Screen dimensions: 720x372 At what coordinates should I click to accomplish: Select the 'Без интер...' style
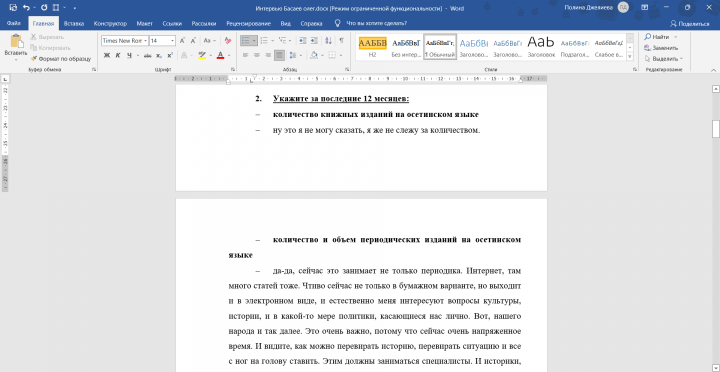406,47
